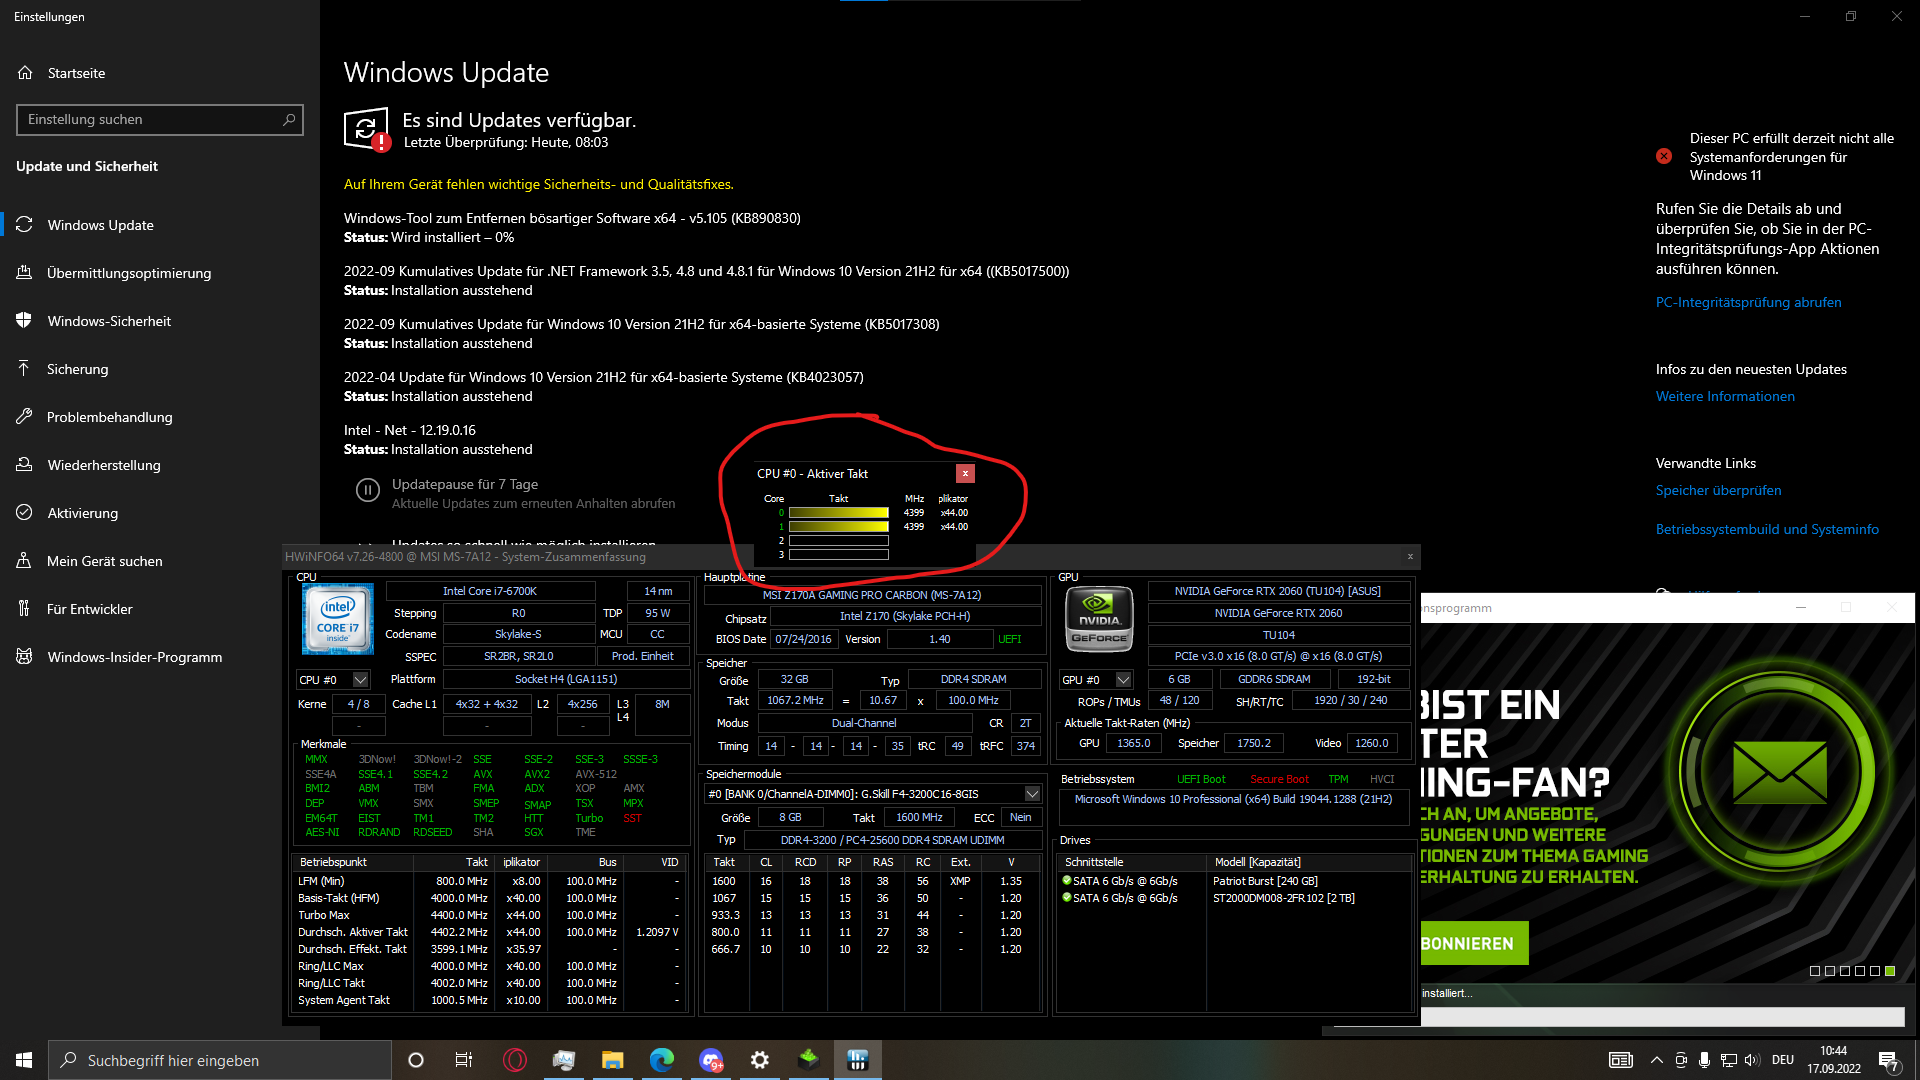1920x1080 pixels.
Task: Click the volume icon in the system tray
Action: 1752,1060
